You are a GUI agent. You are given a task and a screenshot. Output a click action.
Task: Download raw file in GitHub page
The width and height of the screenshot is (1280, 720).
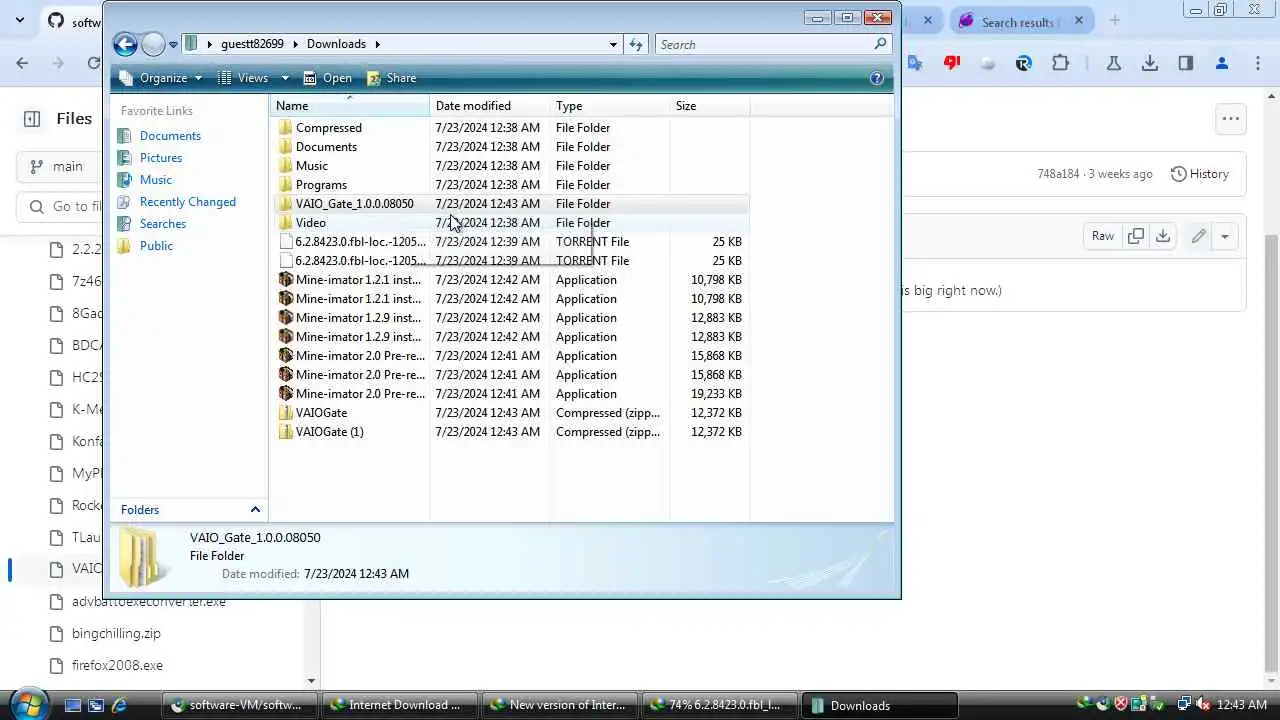[x=1163, y=236]
